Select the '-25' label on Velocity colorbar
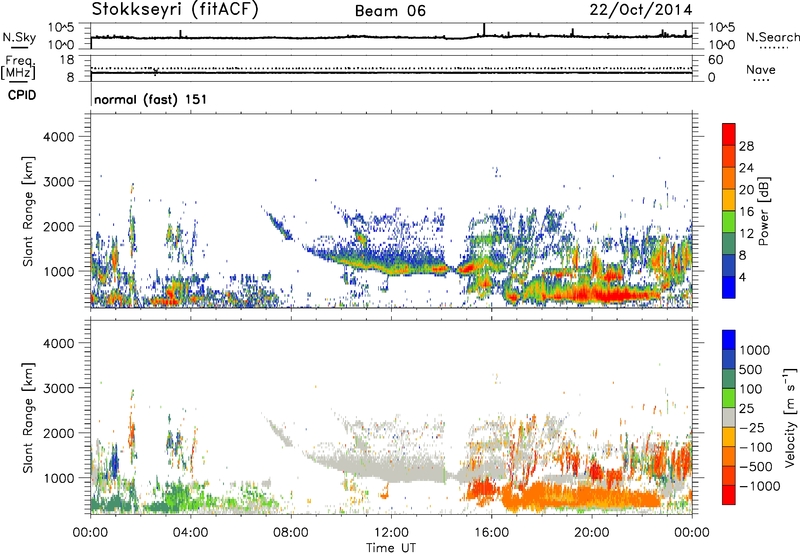The image size is (800, 554). pyautogui.click(x=752, y=427)
